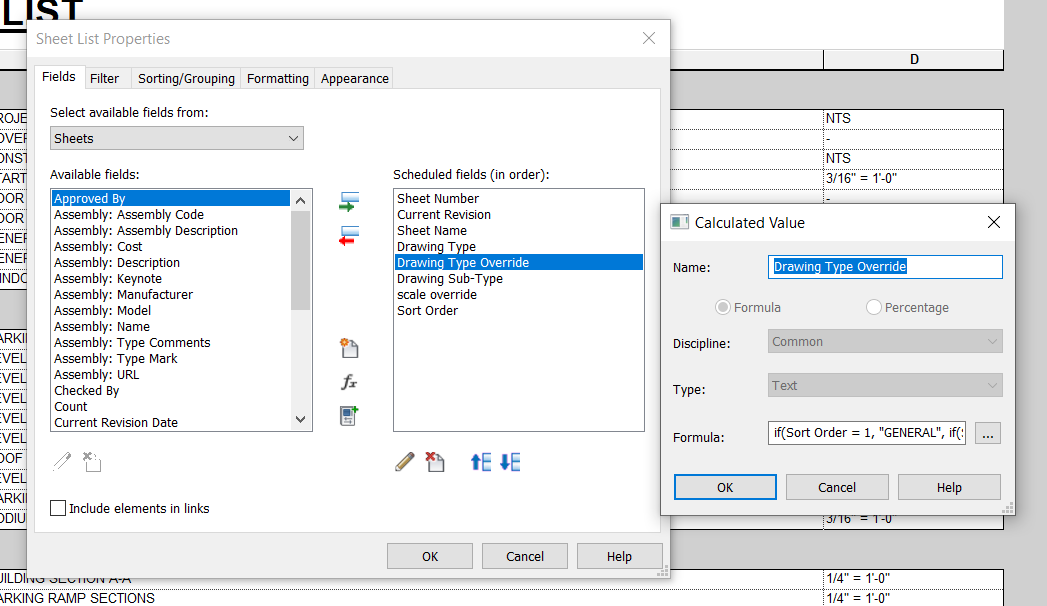Switch to the Sorting/Grouping tab
This screenshot has height=606, width=1047.
pos(185,77)
